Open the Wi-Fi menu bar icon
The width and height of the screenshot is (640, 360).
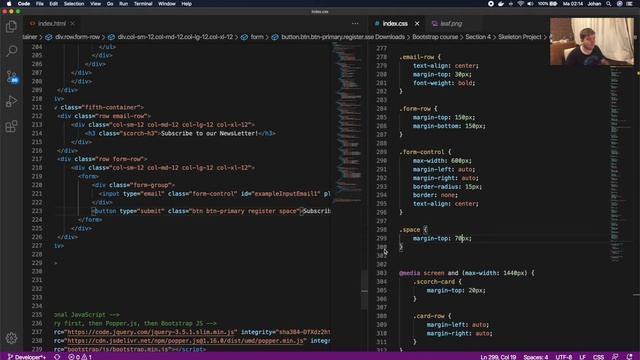[x=520, y=4]
